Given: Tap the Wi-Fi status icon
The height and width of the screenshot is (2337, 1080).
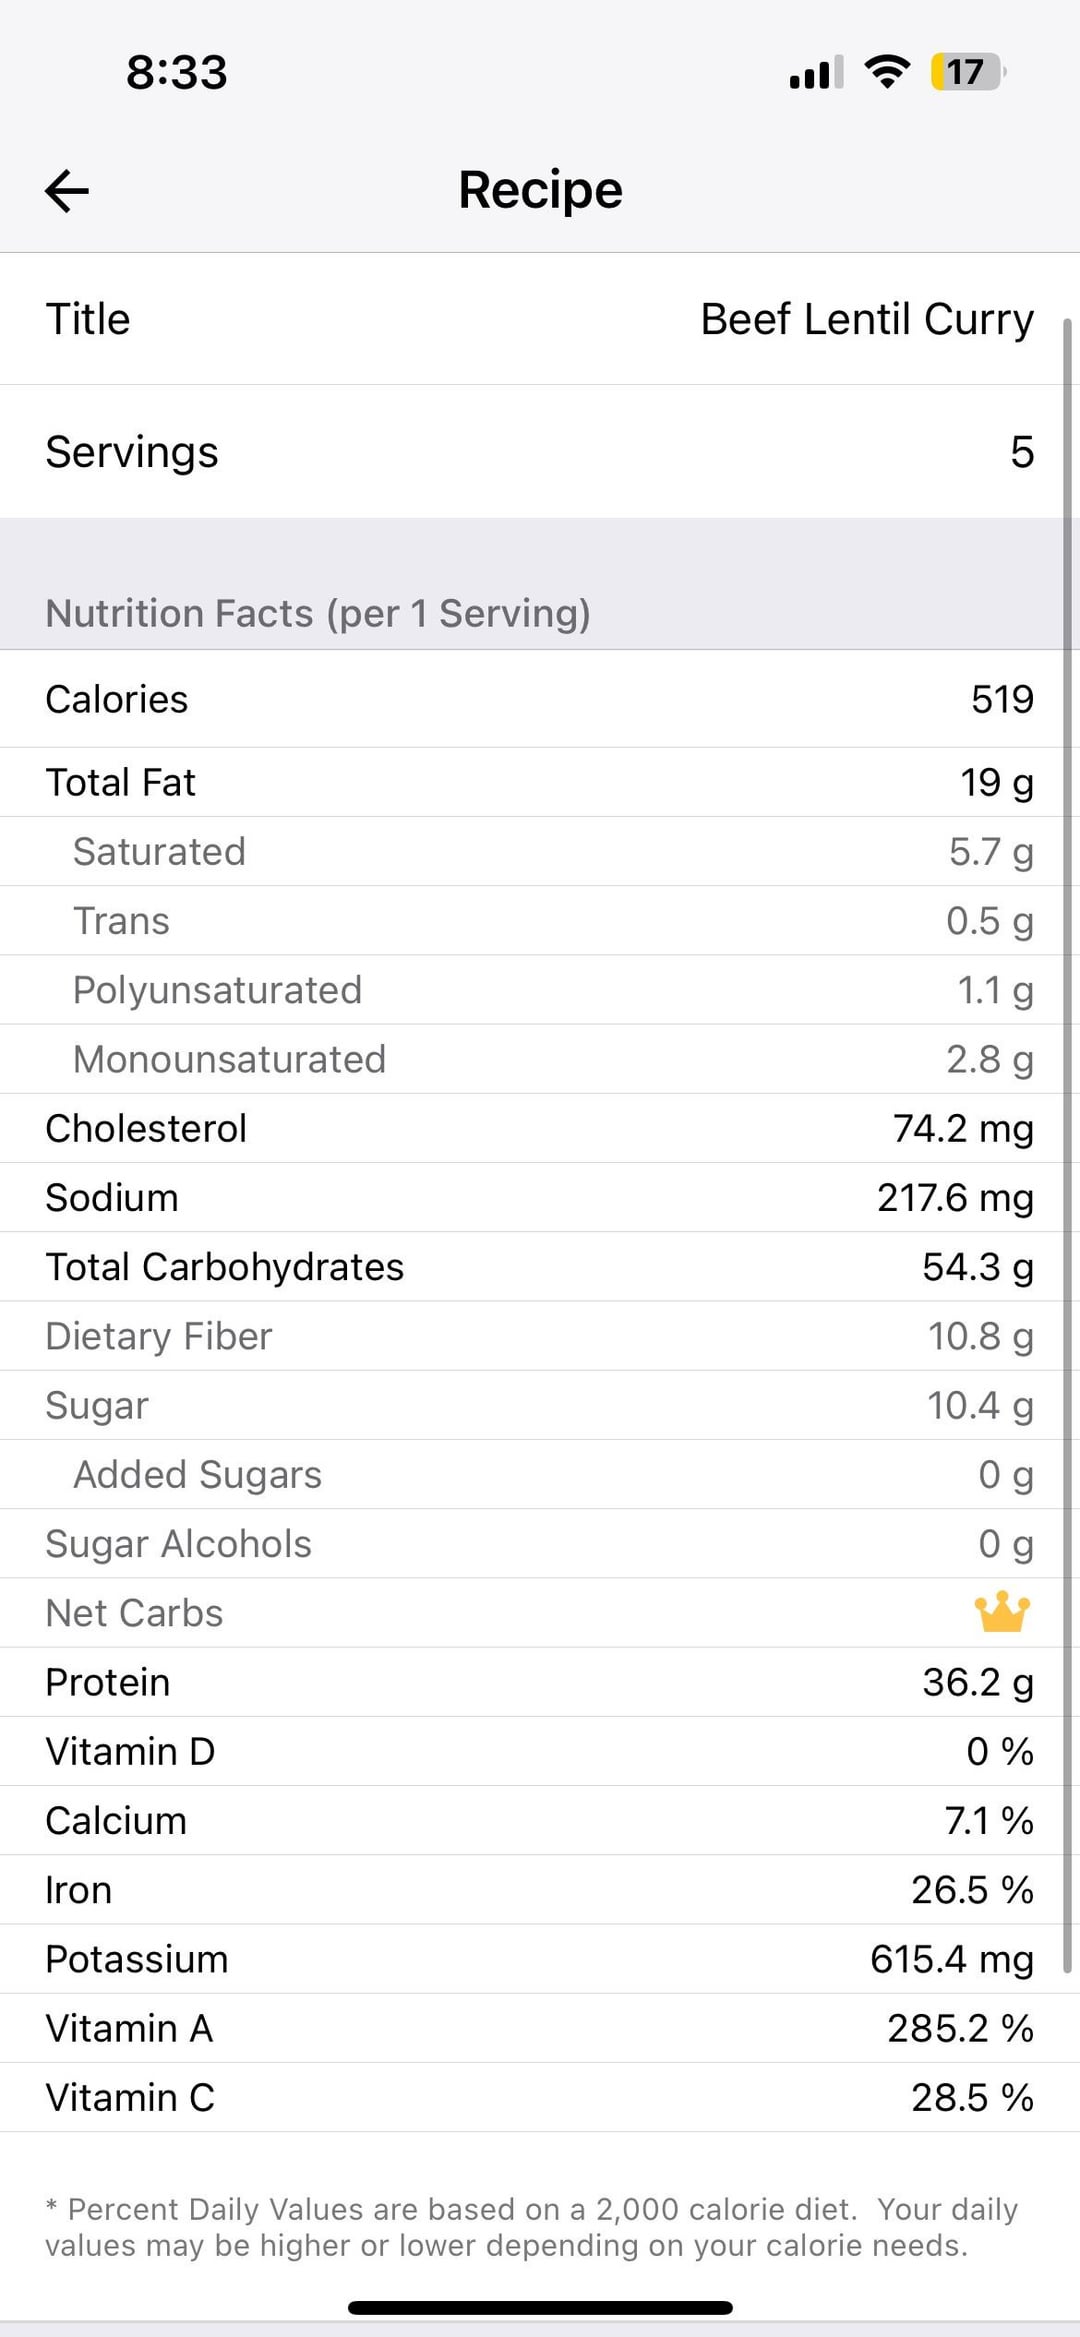Looking at the screenshot, I should tap(886, 72).
